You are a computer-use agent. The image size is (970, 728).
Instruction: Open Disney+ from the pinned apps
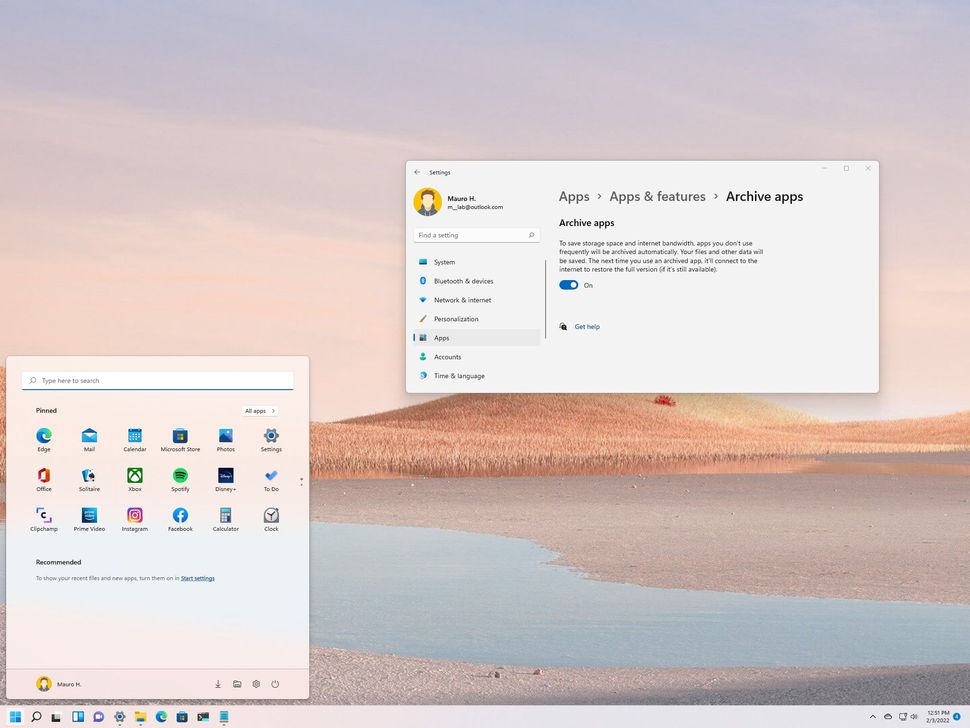[225, 478]
